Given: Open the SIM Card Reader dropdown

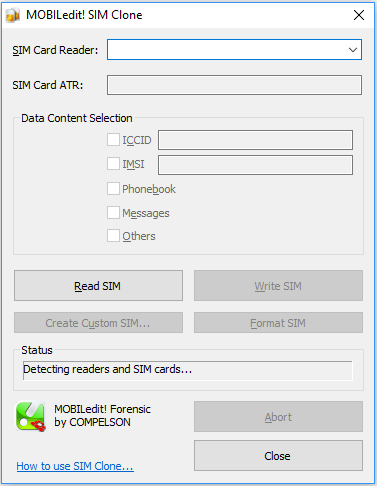Looking at the screenshot, I should tap(234, 50).
